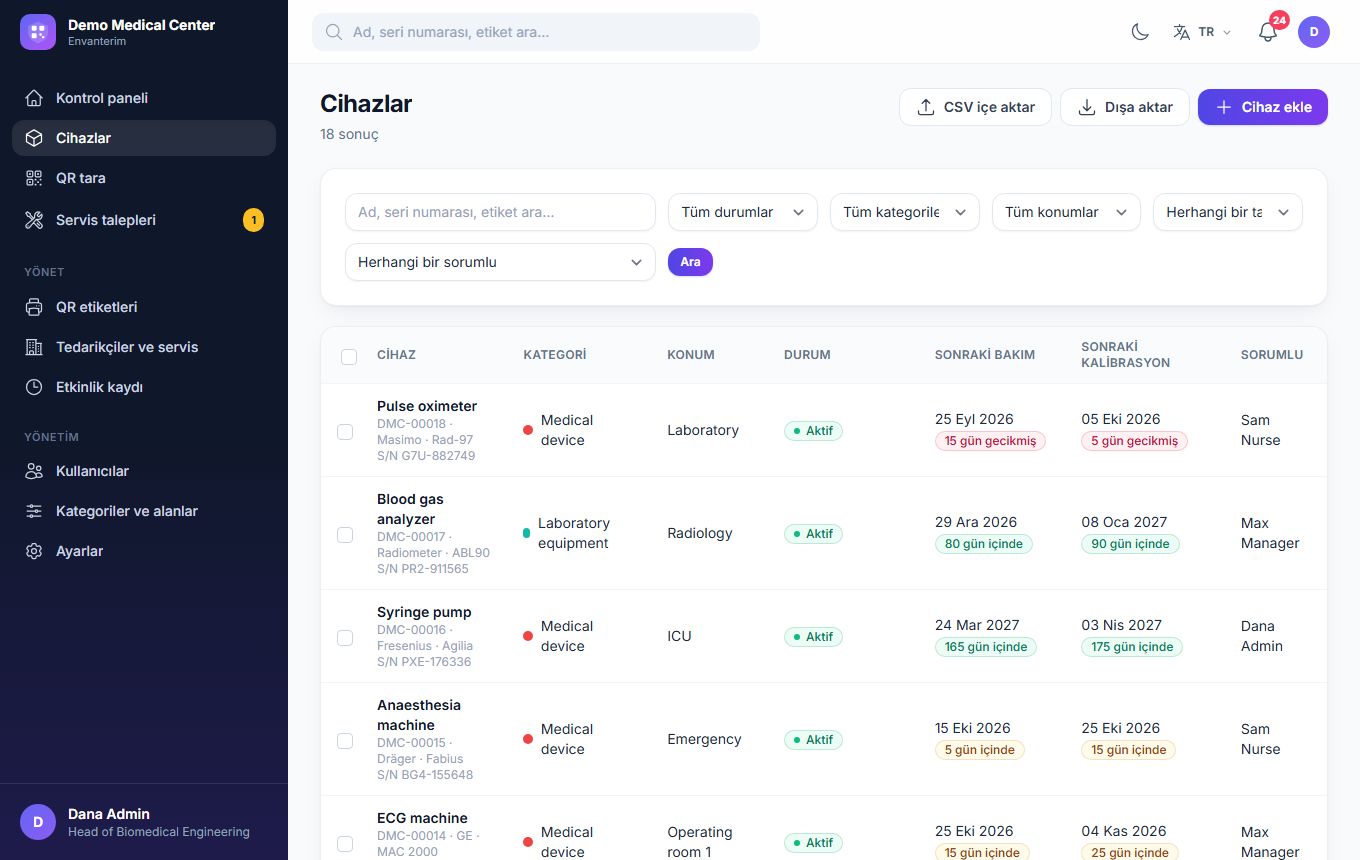This screenshot has height=860, width=1360.
Task: Click the user avatar in top bar
Action: tap(1314, 32)
